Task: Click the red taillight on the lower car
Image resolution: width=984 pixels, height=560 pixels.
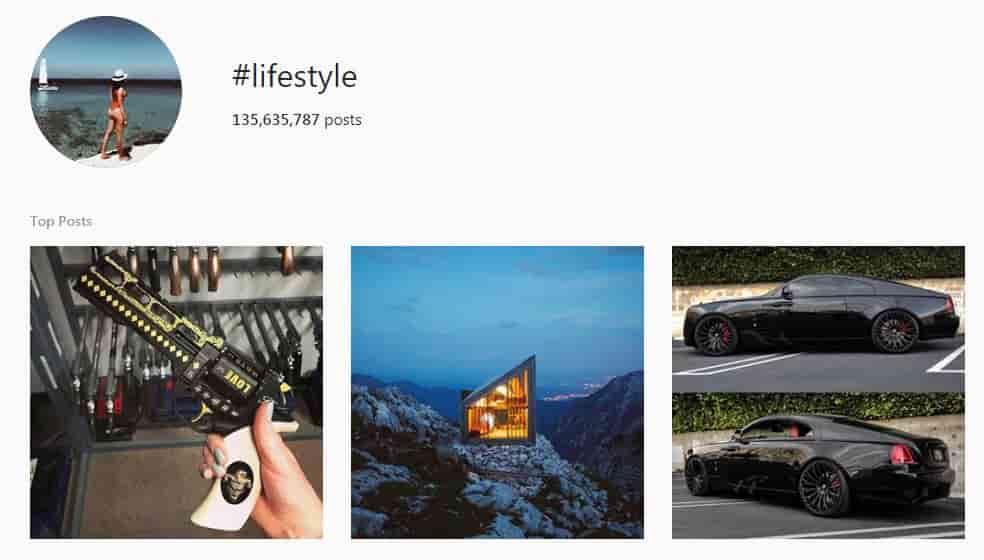Action: pyautogui.click(x=901, y=455)
